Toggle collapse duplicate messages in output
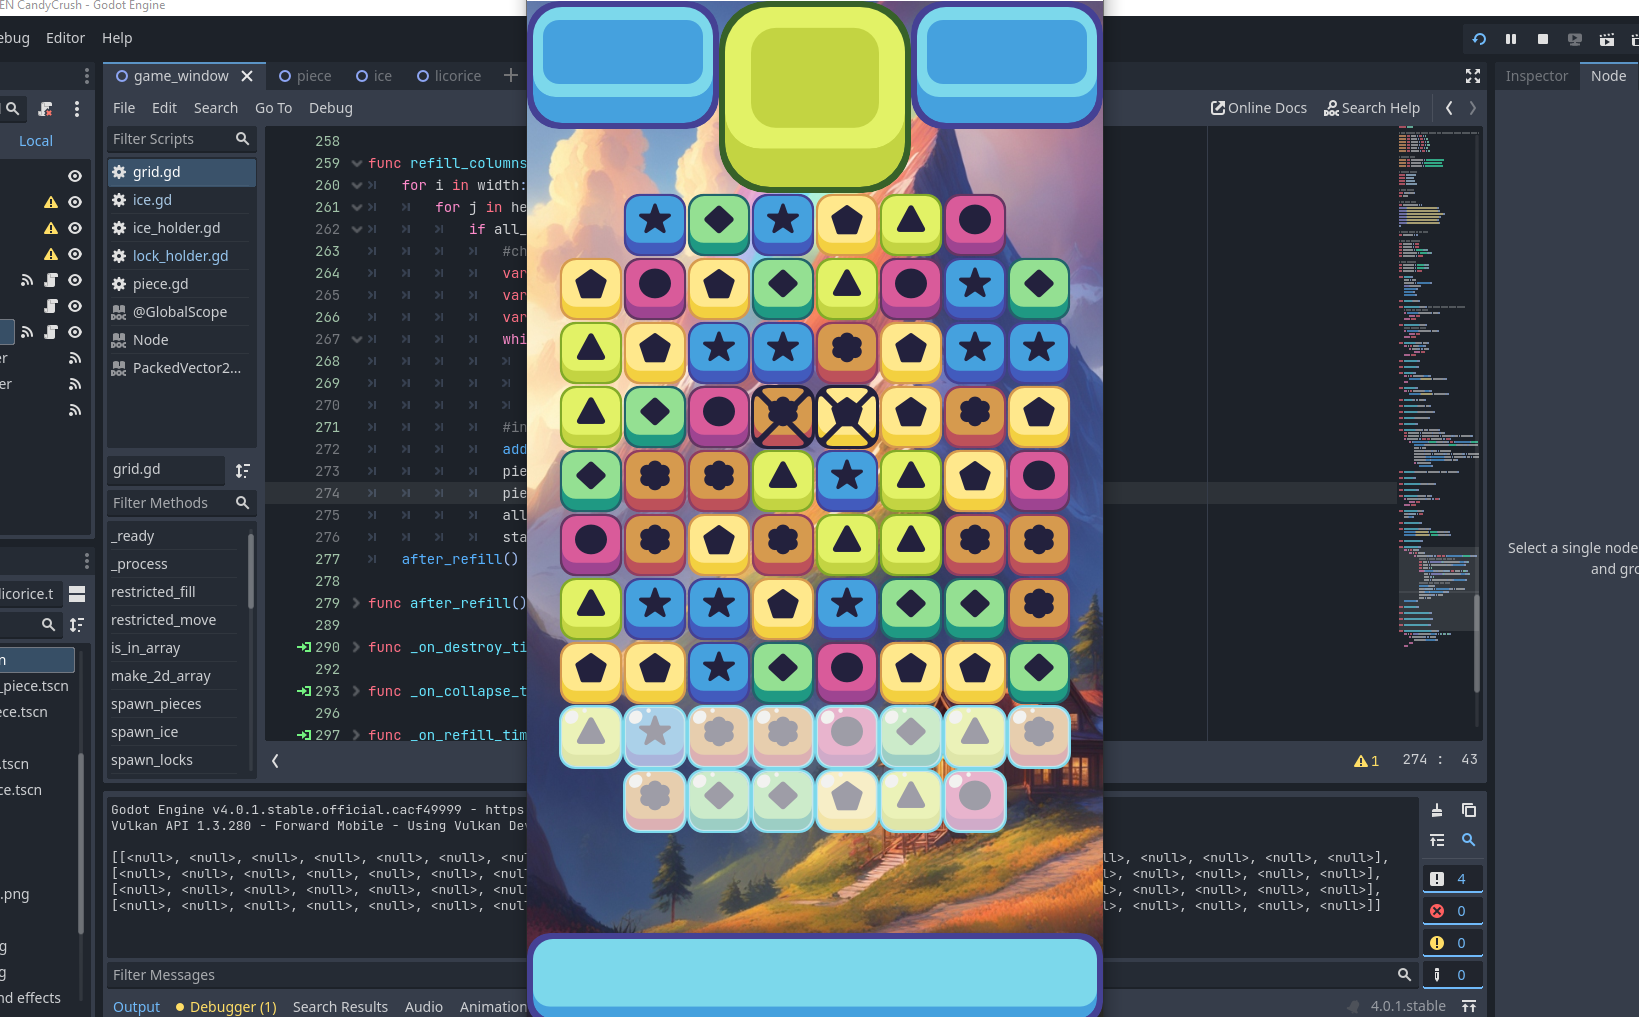The image size is (1639, 1017). tap(1437, 840)
